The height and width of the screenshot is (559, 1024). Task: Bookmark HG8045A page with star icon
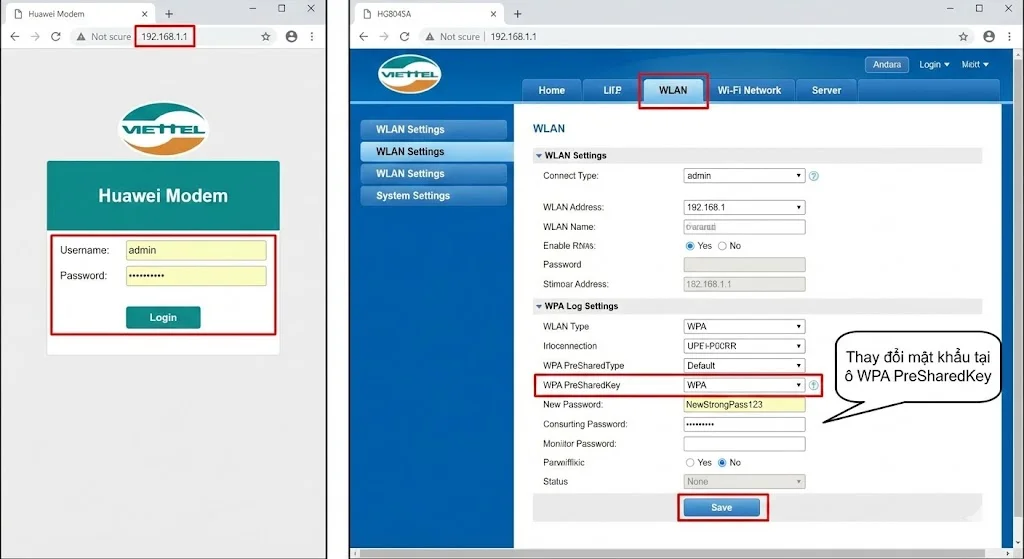pos(963,37)
